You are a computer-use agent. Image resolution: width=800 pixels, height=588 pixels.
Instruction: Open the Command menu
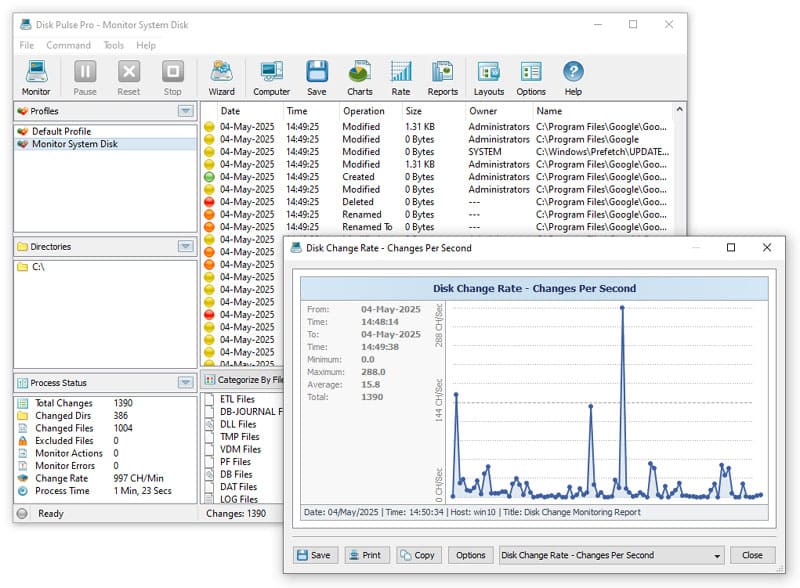point(68,45)
